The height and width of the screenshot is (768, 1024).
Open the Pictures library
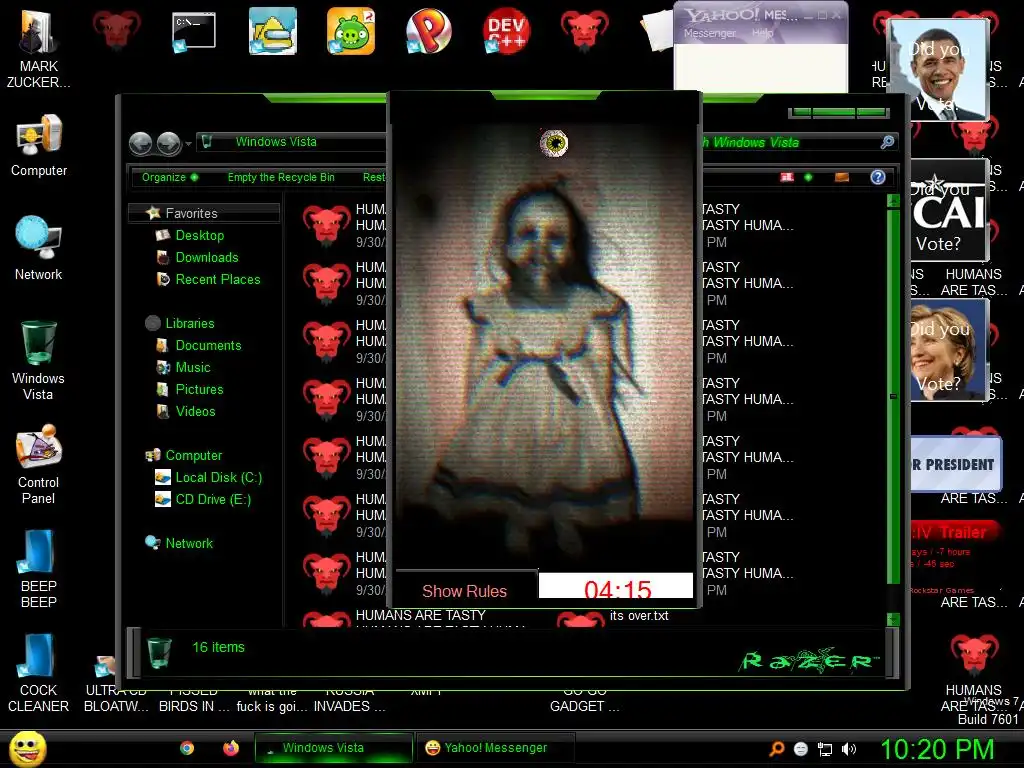199,389
